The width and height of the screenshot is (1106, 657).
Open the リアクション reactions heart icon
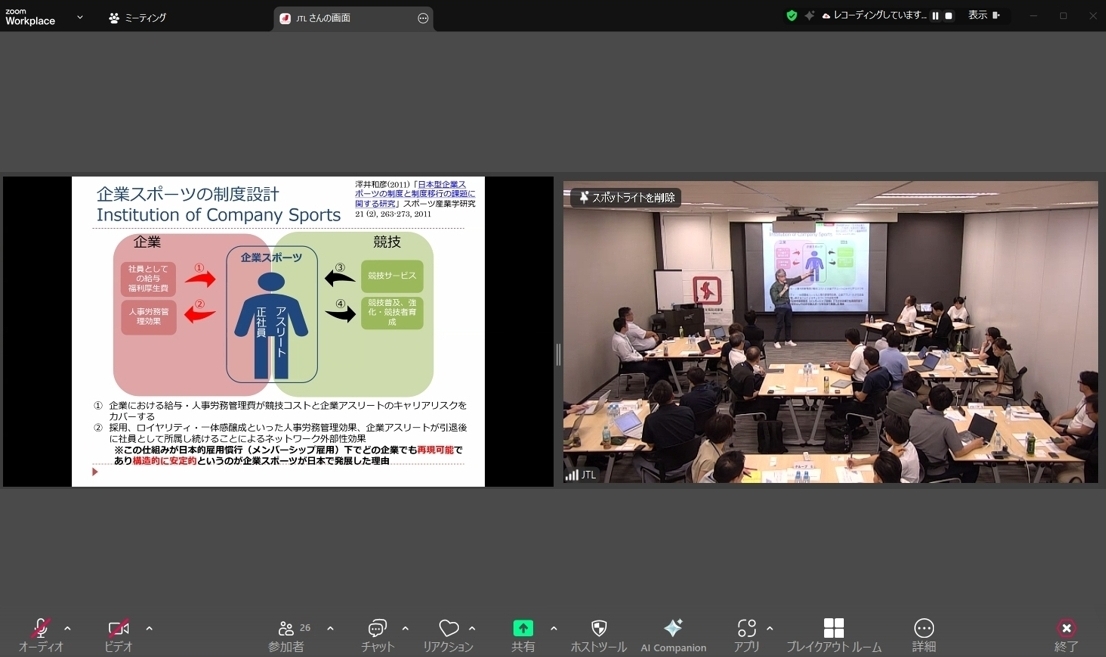point(448,629)
